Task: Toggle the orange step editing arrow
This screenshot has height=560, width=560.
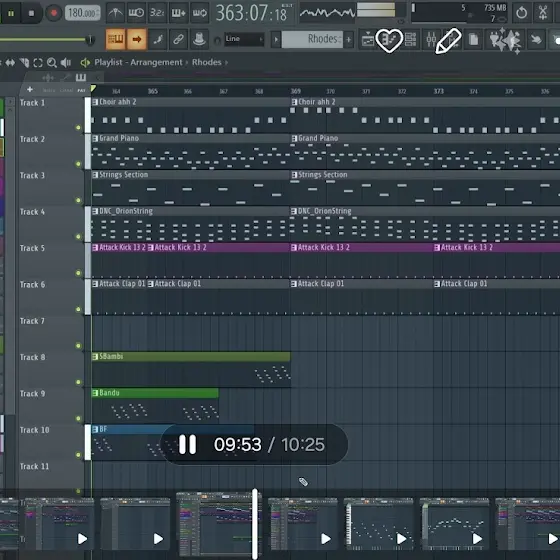Action: click(x=136, y=39)
